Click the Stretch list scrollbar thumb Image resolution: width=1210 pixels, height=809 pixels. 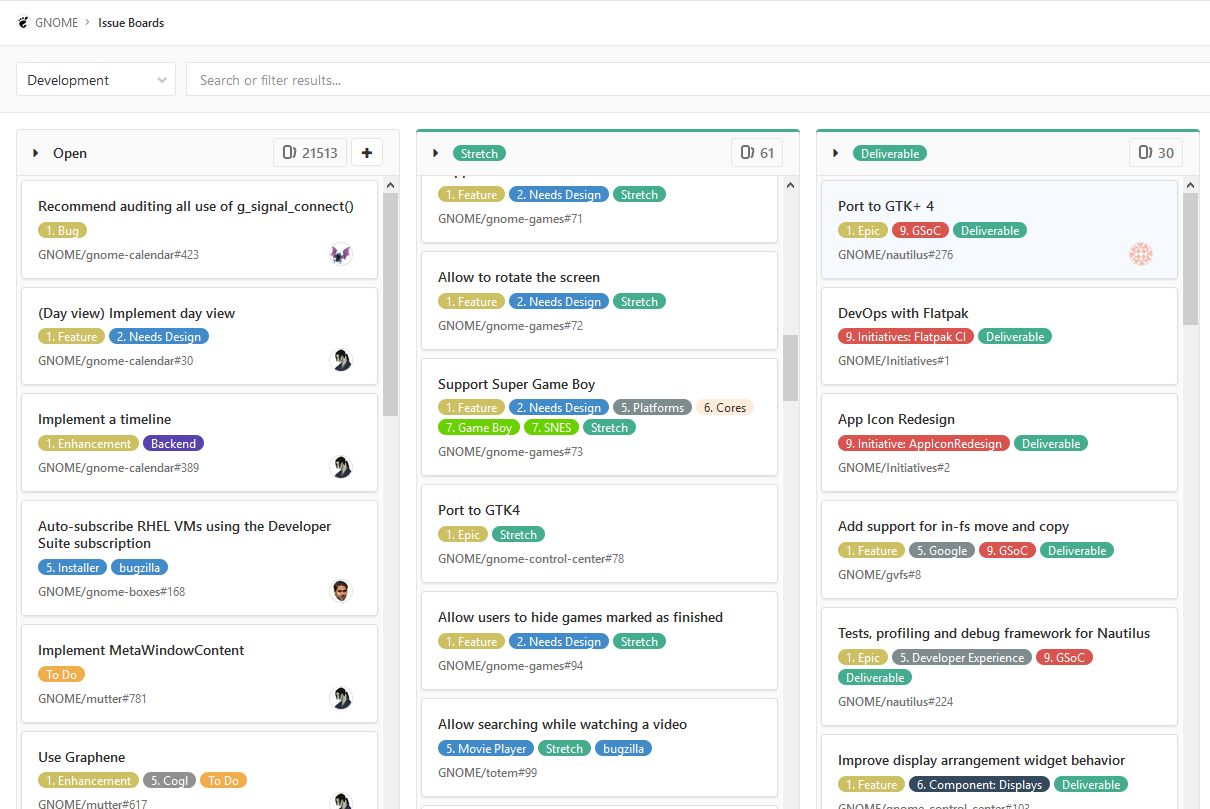point(790,368)
